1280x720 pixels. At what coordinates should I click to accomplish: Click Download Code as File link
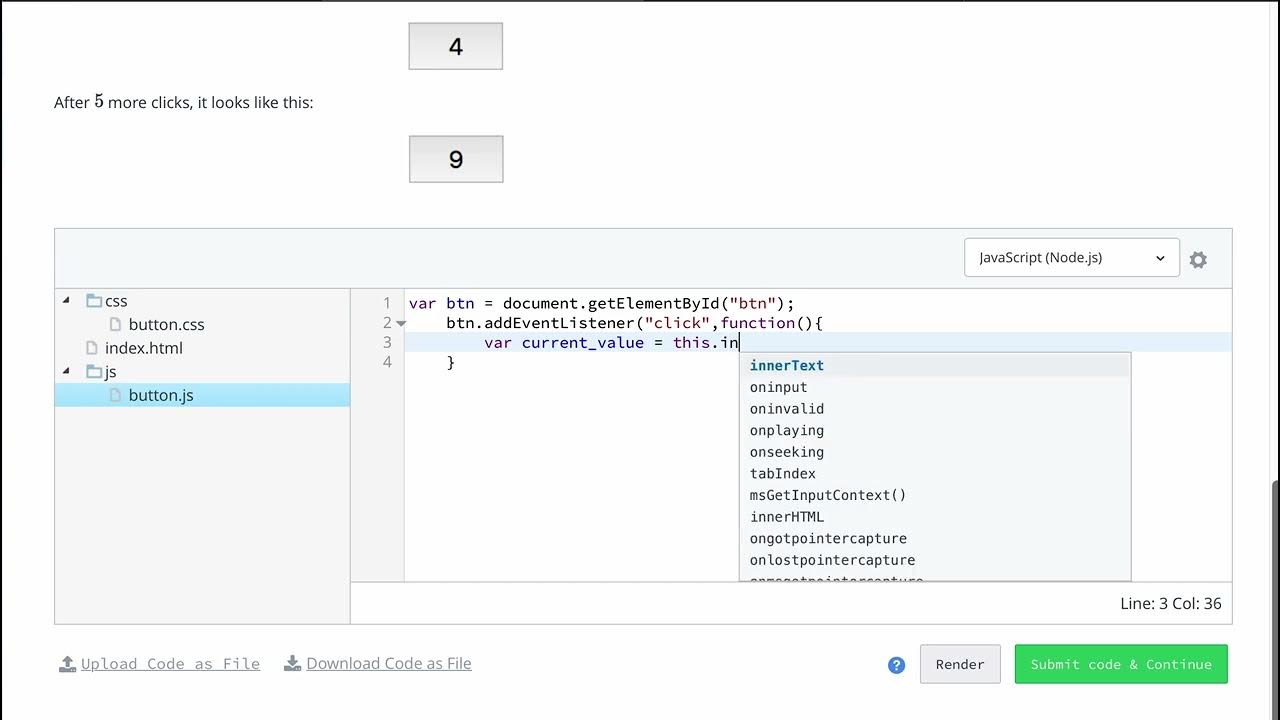pos(389,663)
